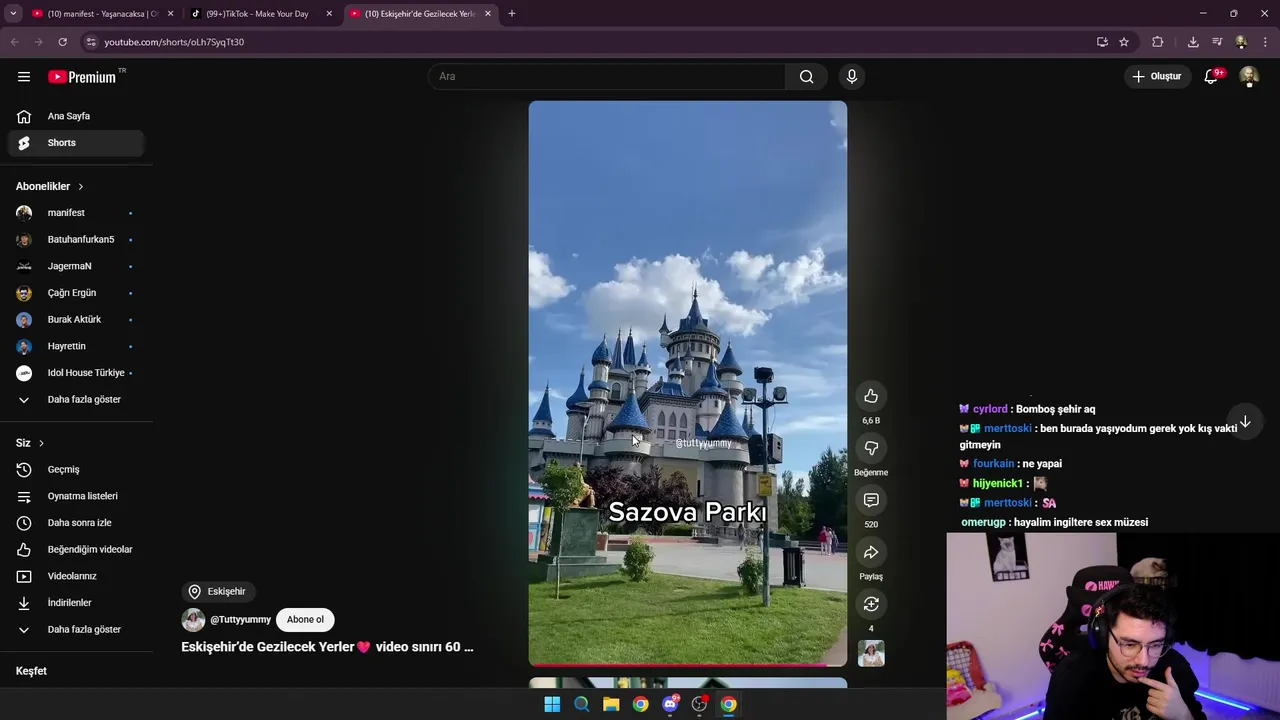Open a new browser tab
This screenshot has height=720, width=1280.
pos(512,14)
